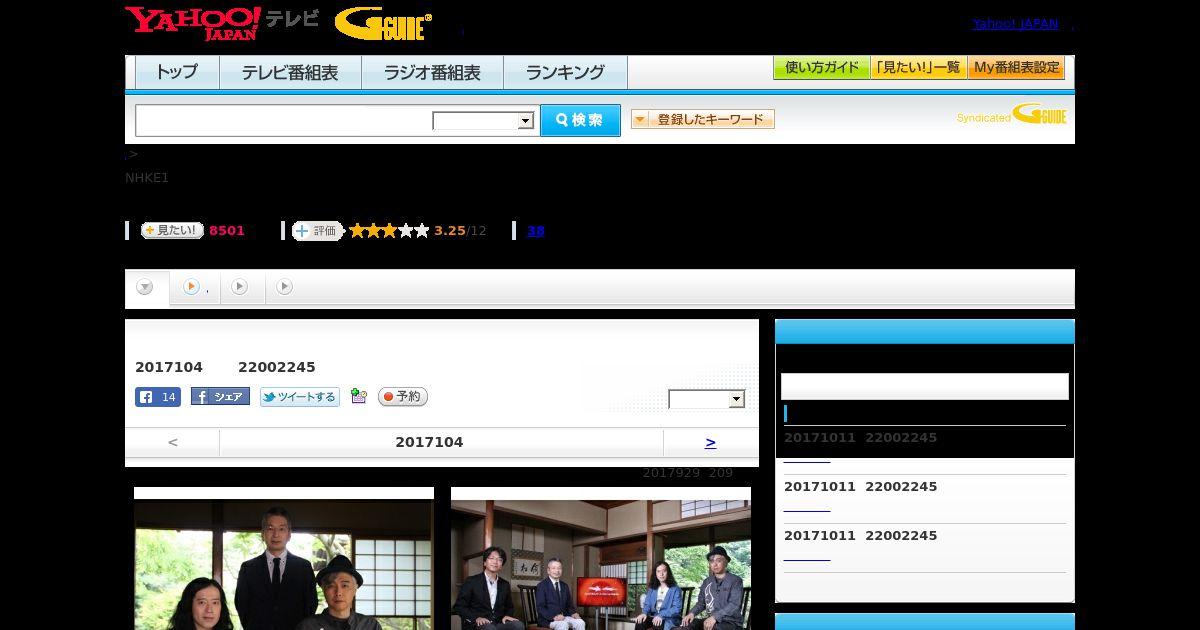Open the ラジオ番組表 tab
This screenshot has width=1200, height=630.
point(432,73)
